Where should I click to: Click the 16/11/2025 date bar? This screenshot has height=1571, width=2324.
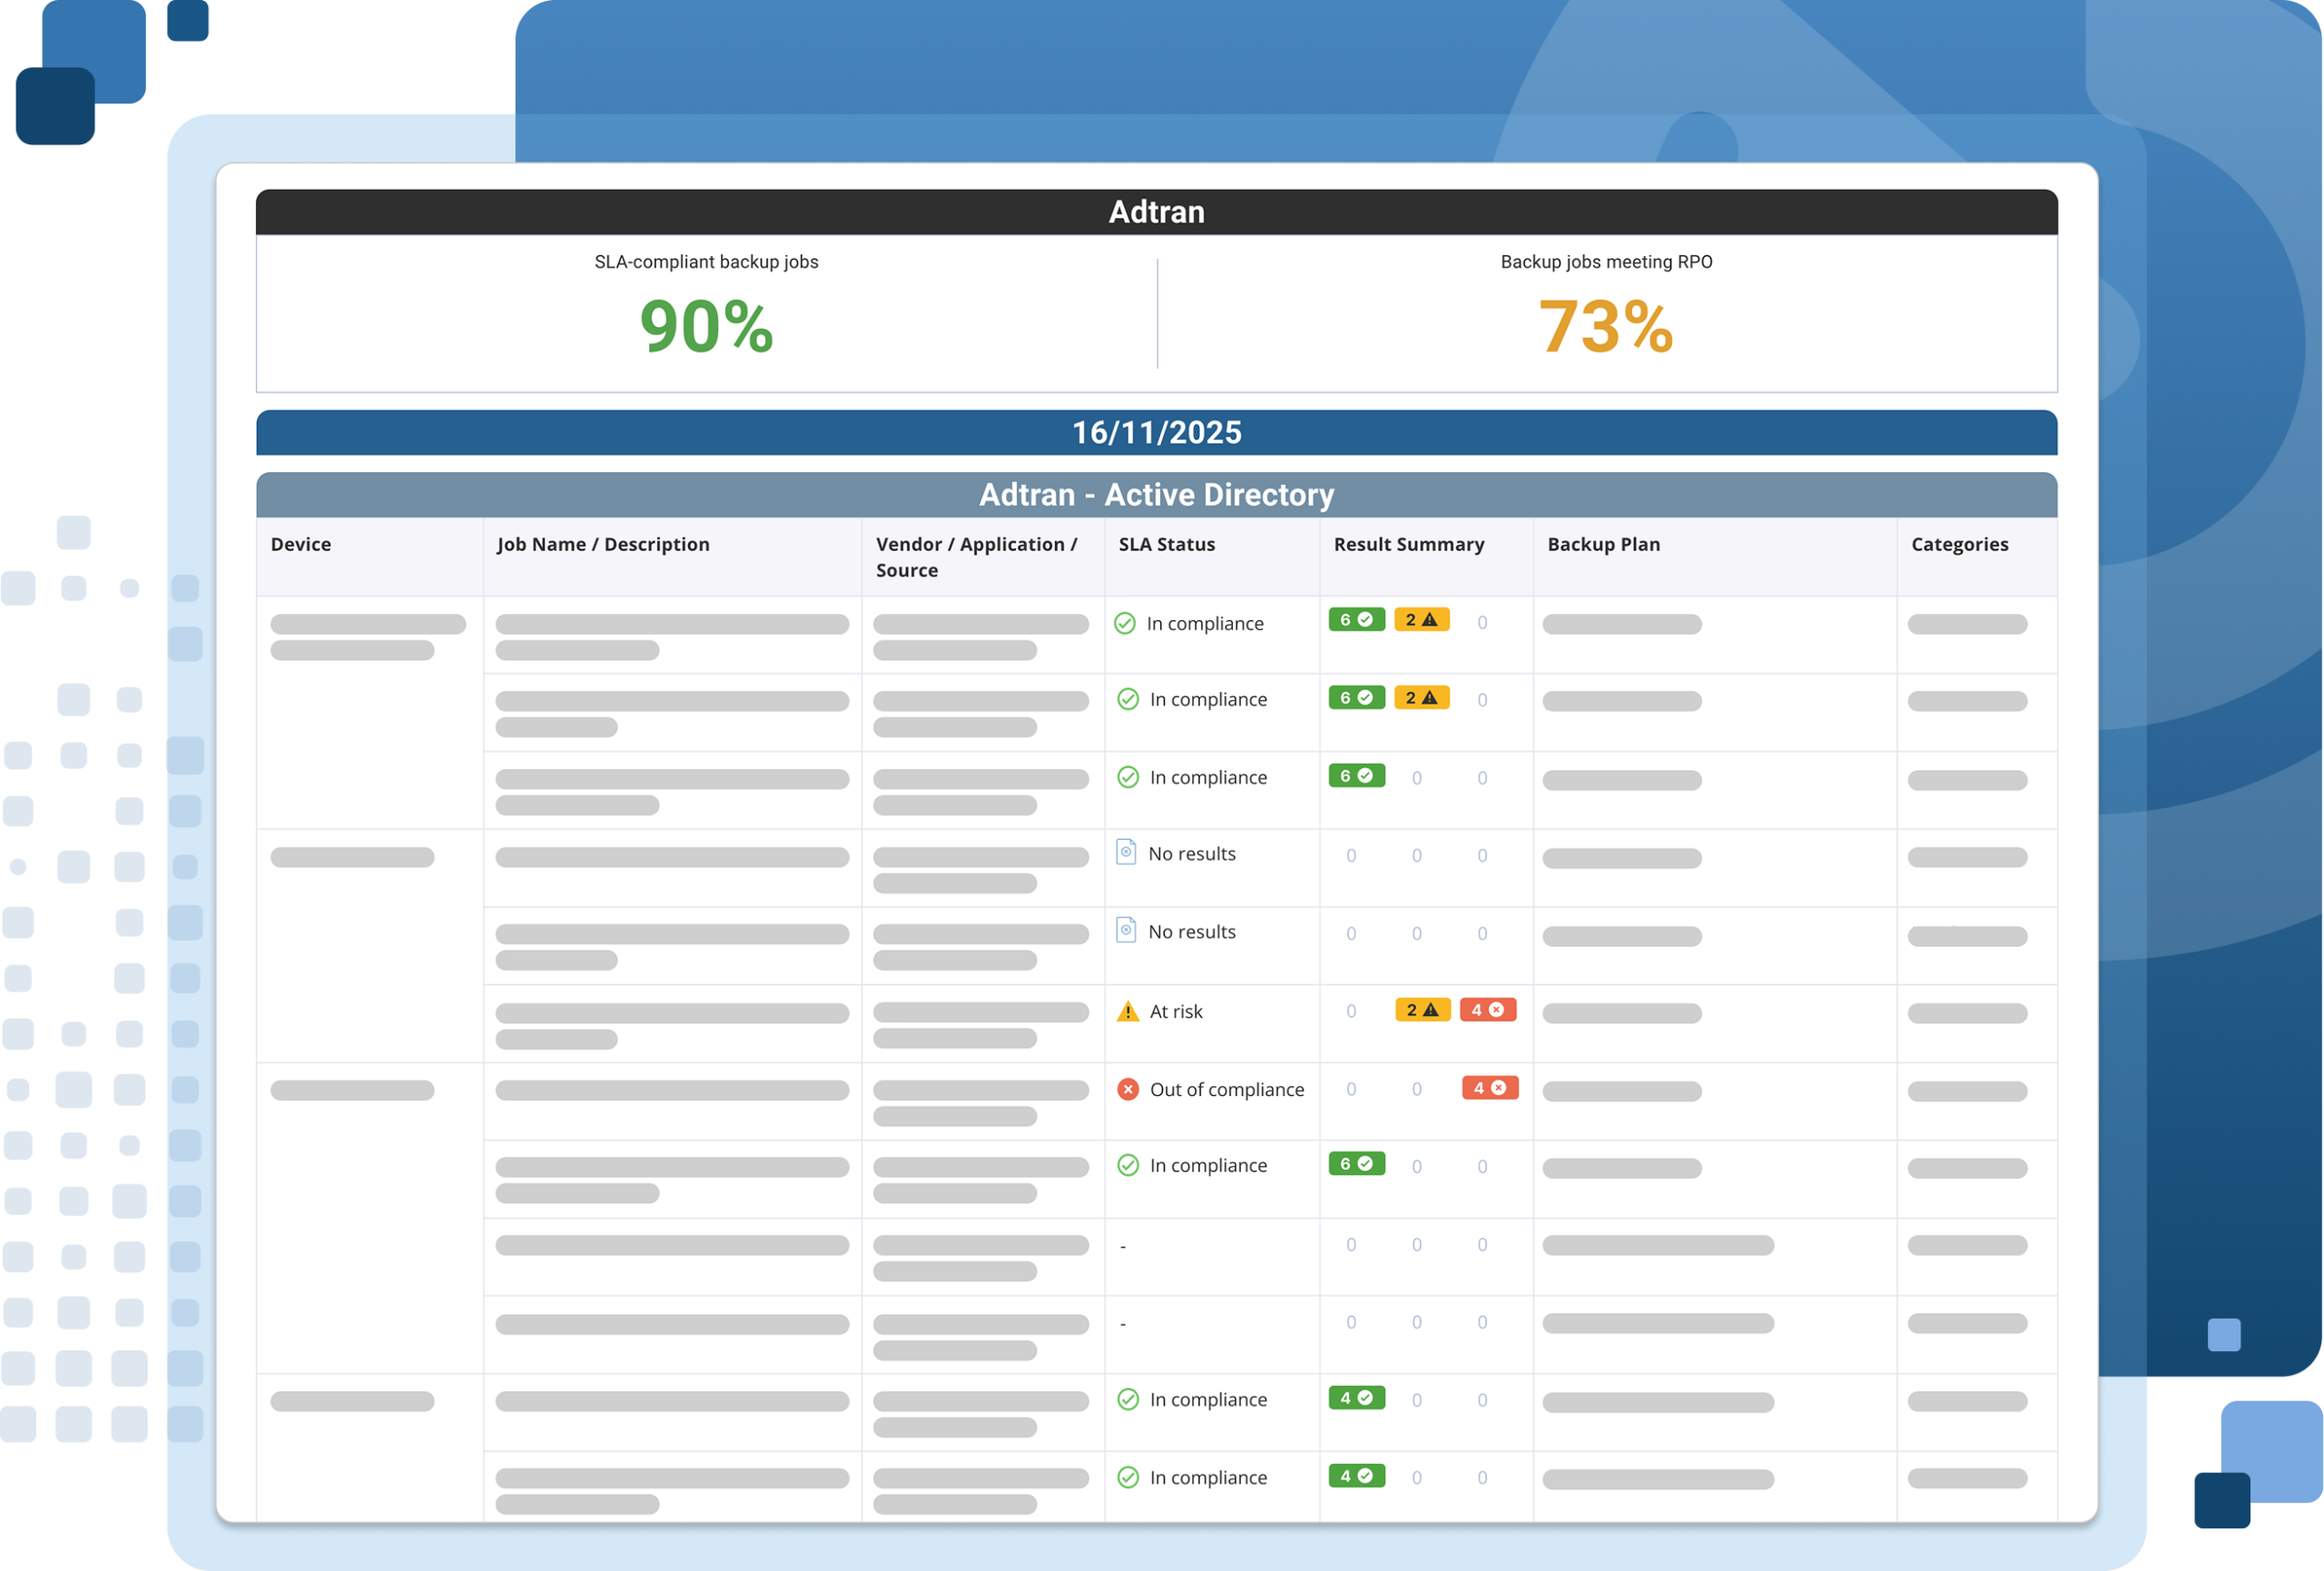coord(1156,432)
